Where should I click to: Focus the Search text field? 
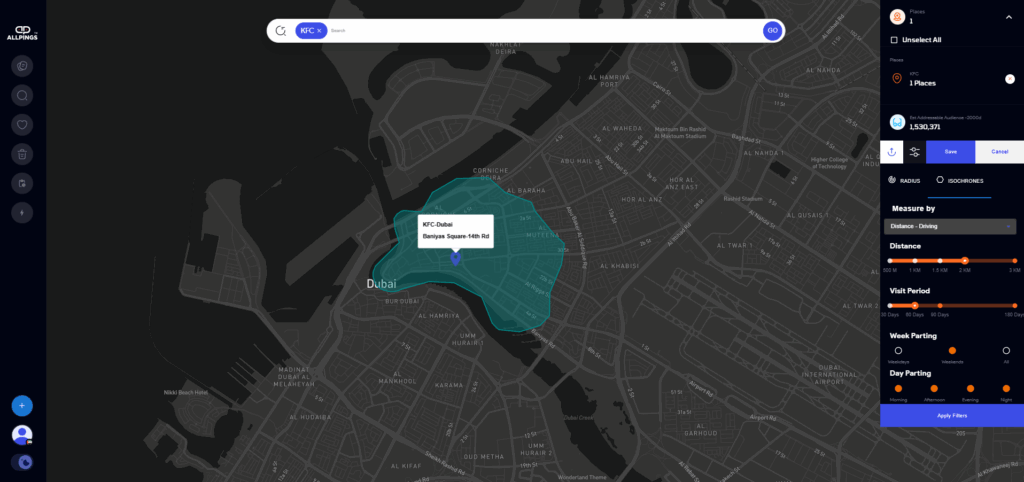[x=542, y=31]
